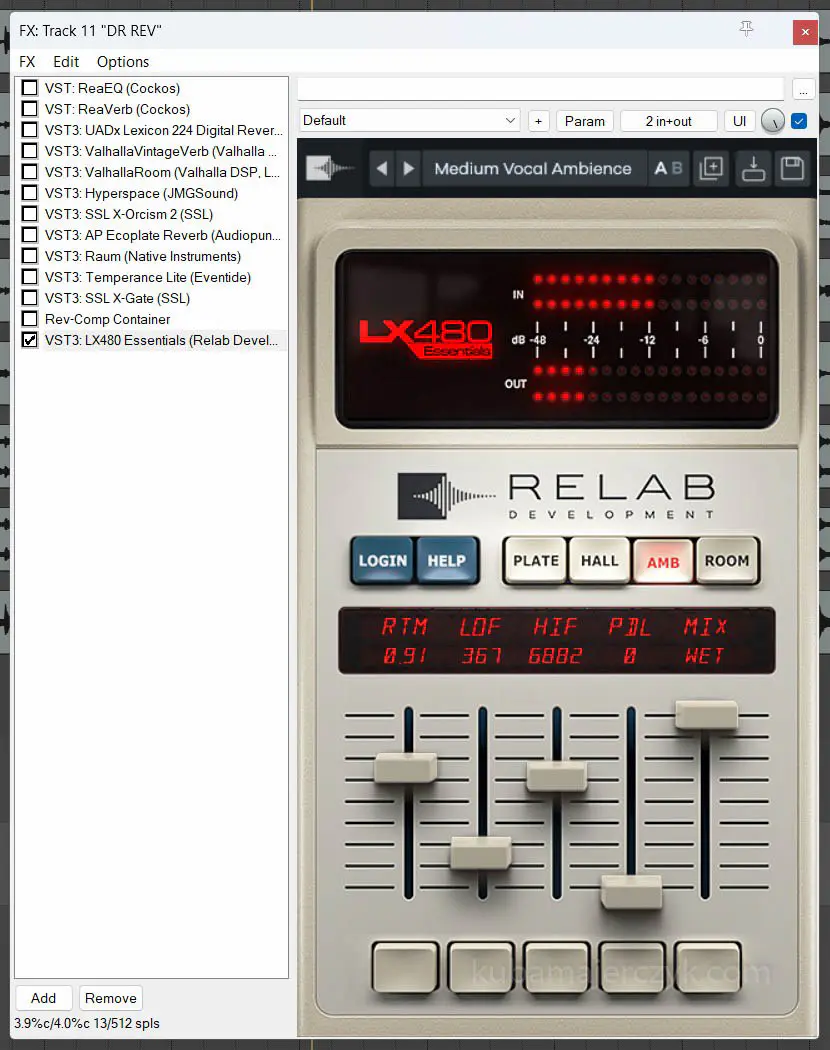Viewport: 830px width, 1050px height.
Task: Enable the ReaEQ (Cockos) checkbox
Action: [30, 88]
